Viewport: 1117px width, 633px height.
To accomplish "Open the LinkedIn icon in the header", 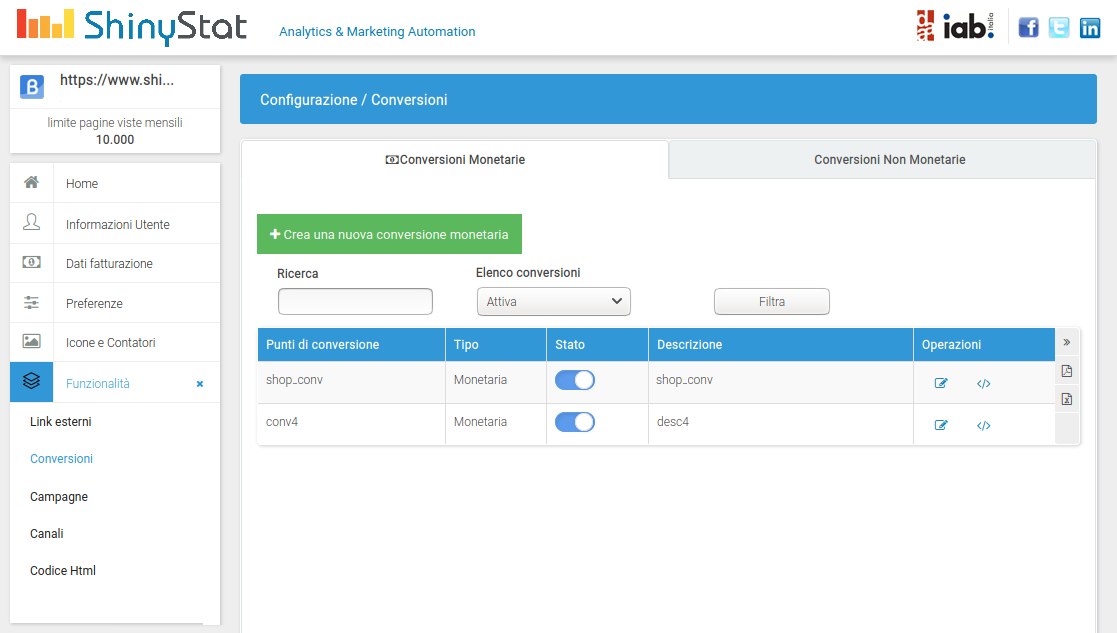I will [1089, 28].
